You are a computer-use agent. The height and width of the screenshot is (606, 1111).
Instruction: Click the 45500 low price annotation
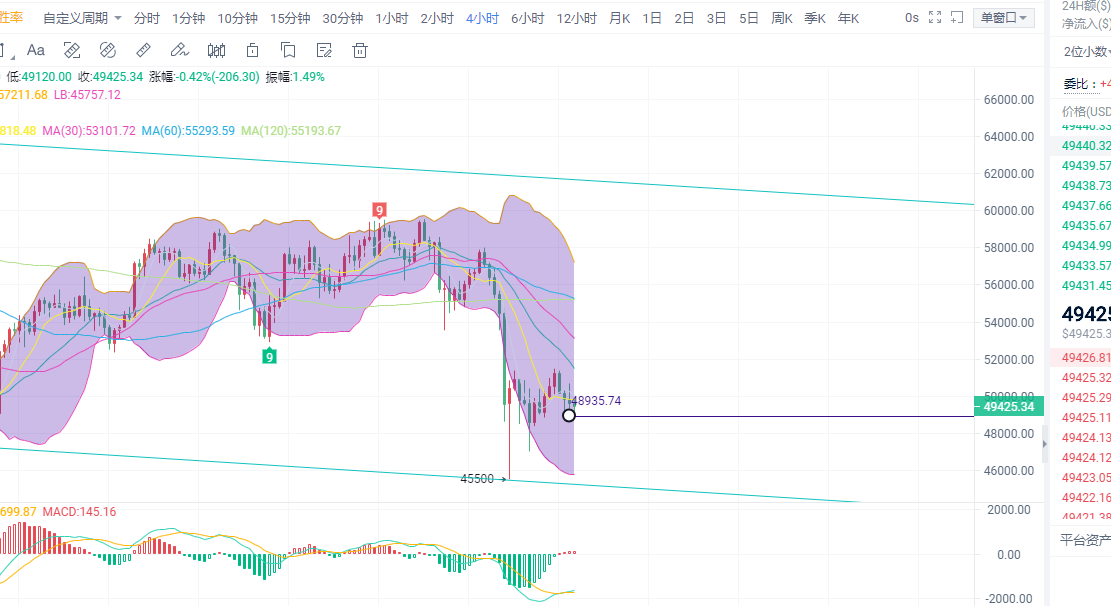477,479
